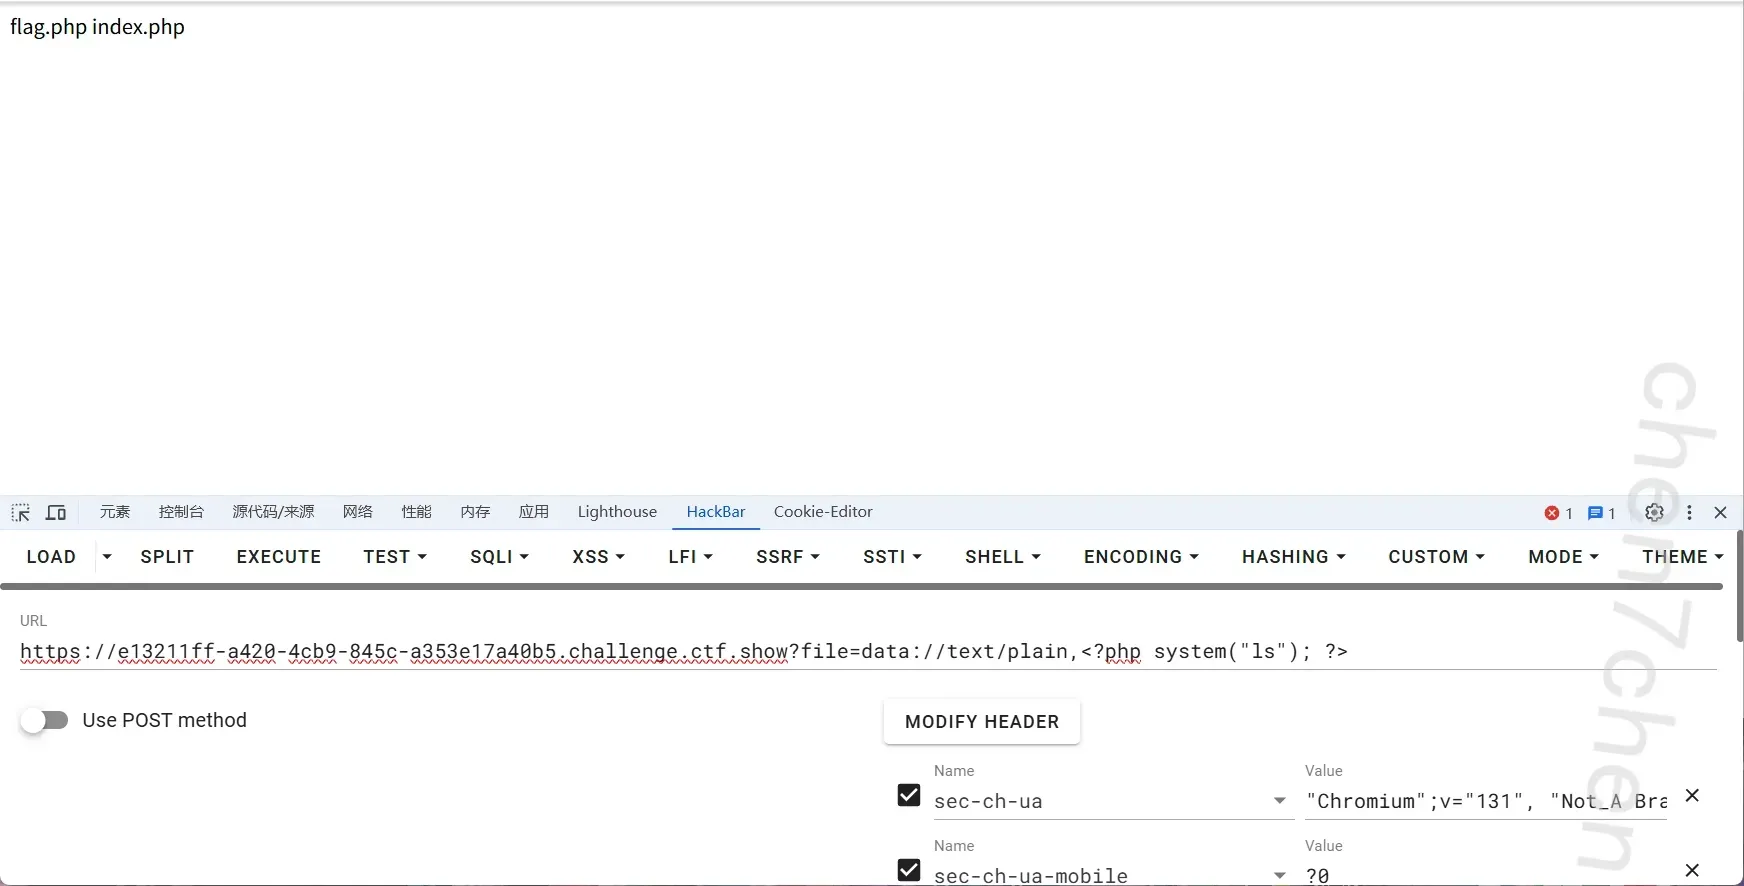Toggle the device toolbar icon
The image size is (1744, 886).
click(56, 513)
